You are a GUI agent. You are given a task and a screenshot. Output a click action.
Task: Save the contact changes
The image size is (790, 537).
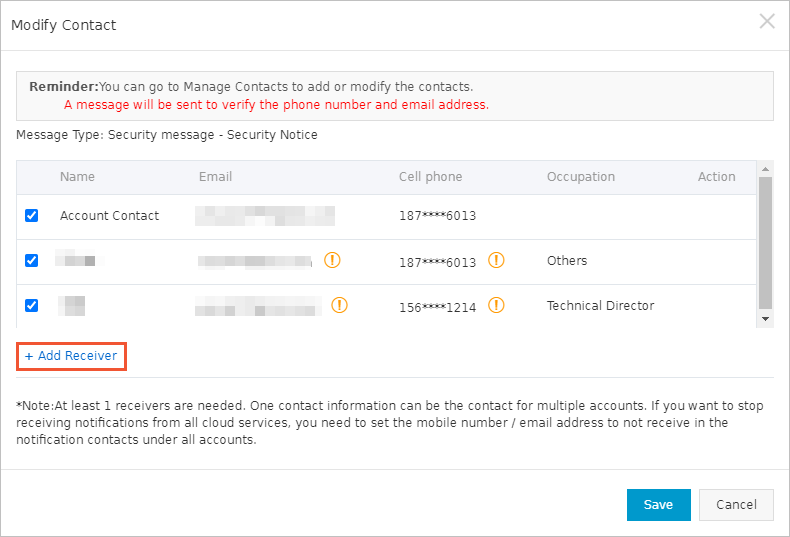pos(658,505)
